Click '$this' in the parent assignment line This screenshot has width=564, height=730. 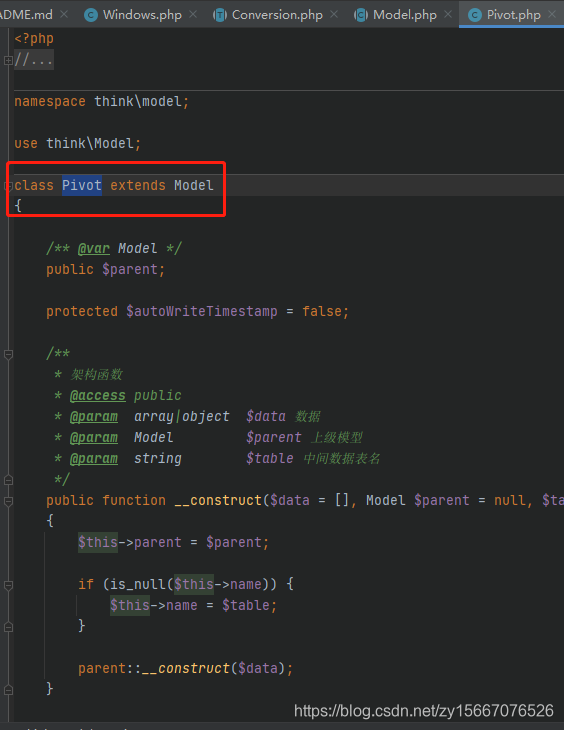pyautogui.click(x=98, y=542)
